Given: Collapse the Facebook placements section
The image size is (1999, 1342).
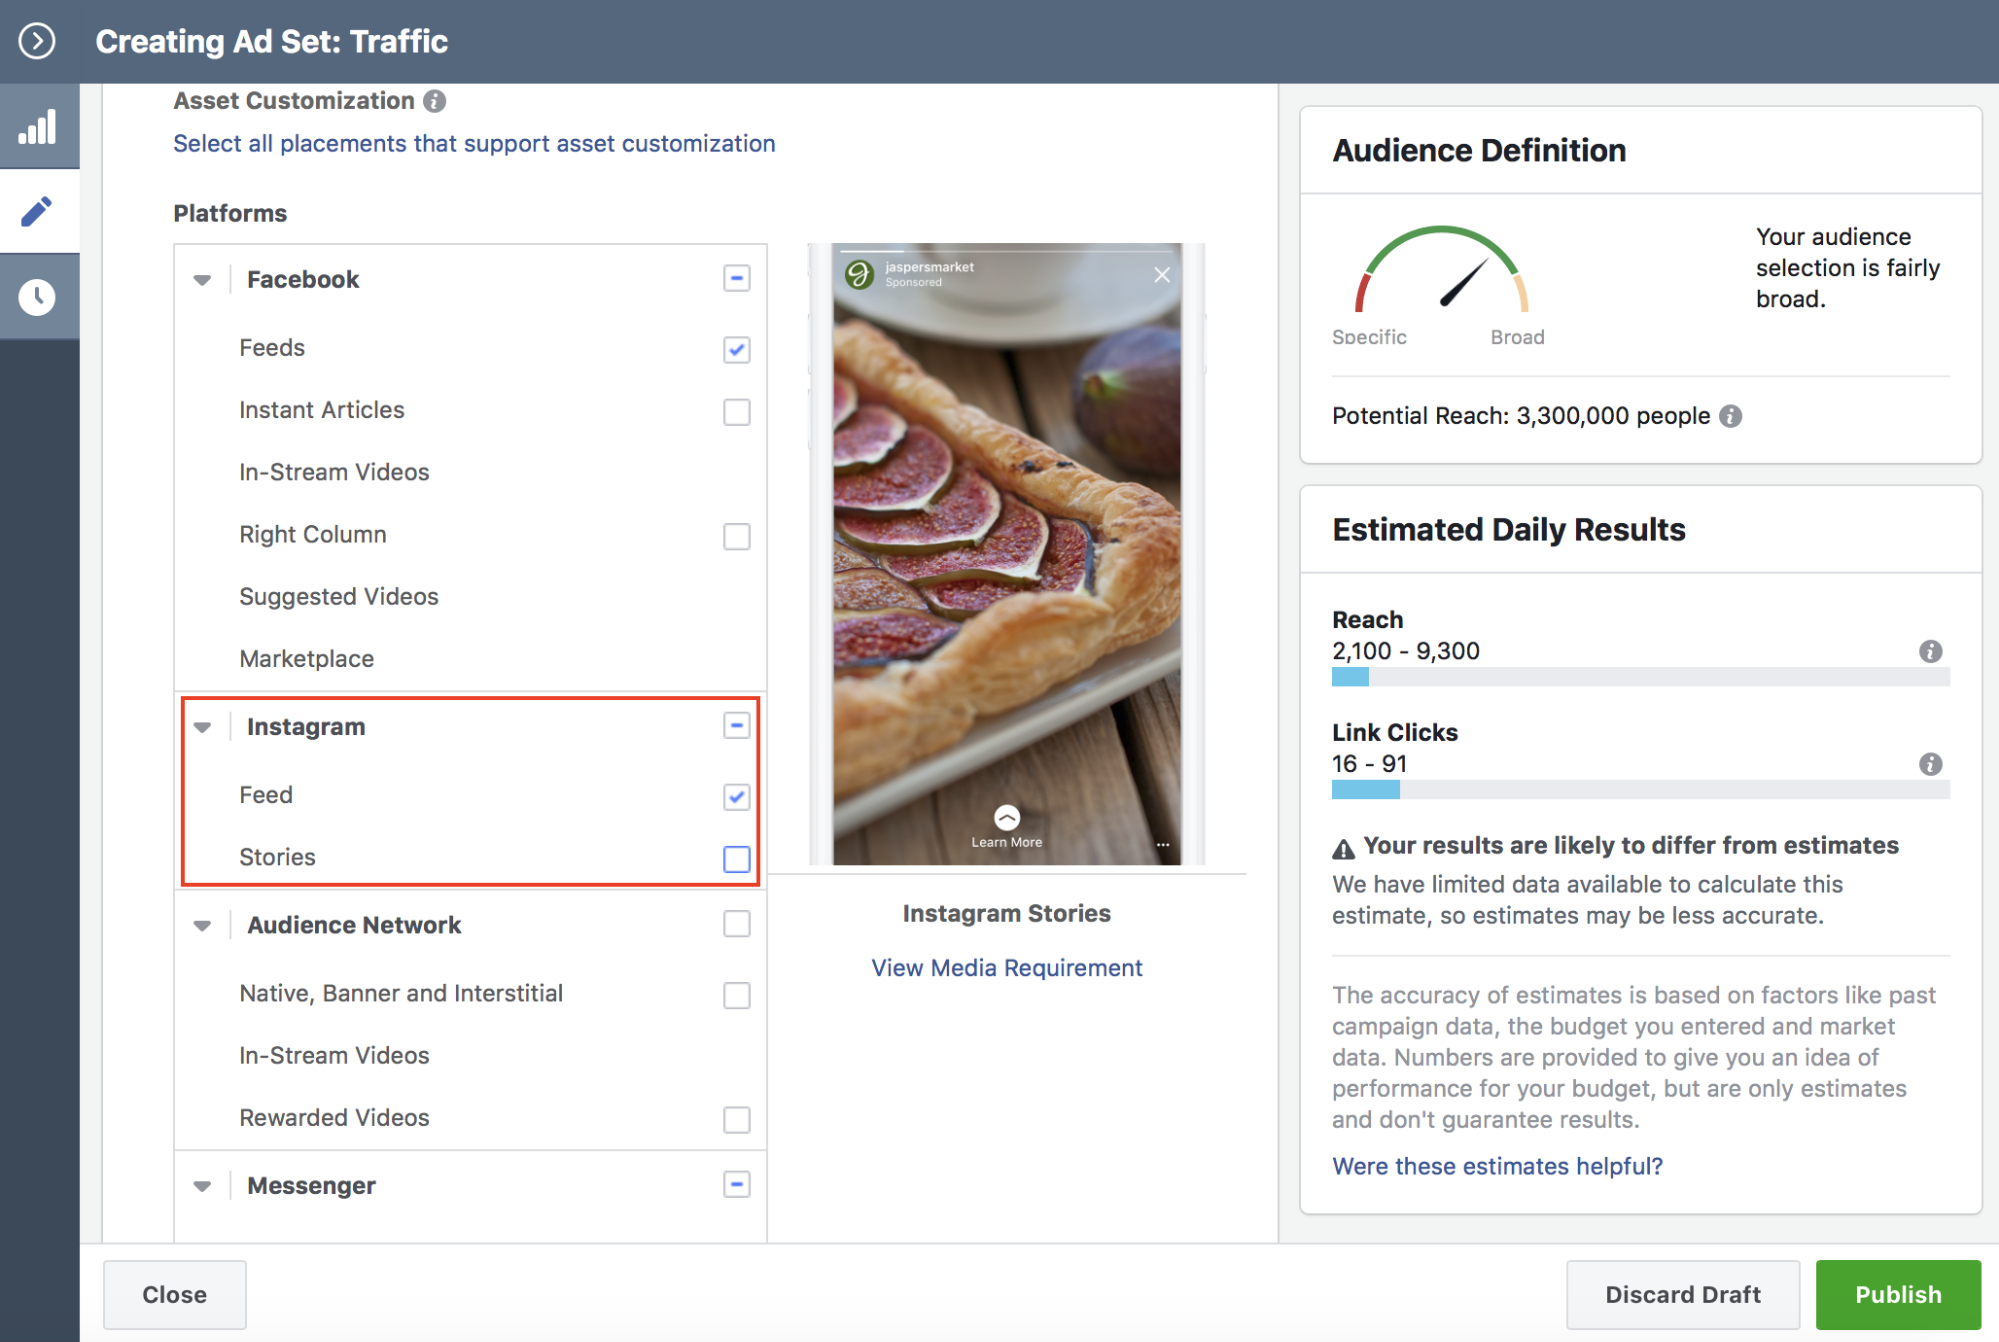Looking at the screenshot, I should coord(203,280).
